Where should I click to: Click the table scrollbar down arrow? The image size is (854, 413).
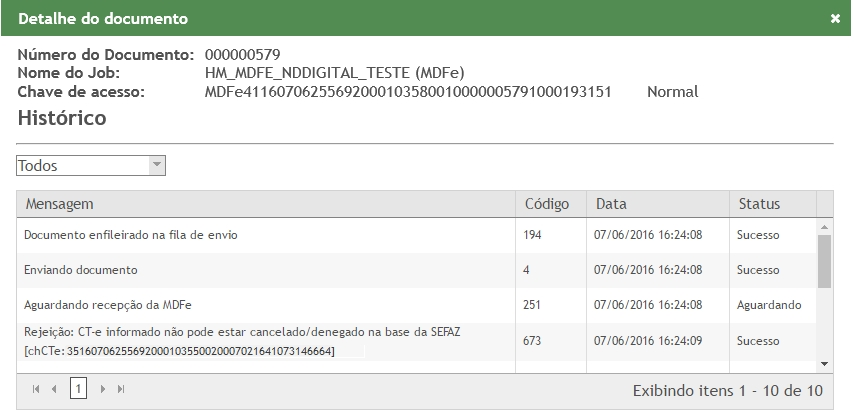pyautogui.click(x=825, y=364)
